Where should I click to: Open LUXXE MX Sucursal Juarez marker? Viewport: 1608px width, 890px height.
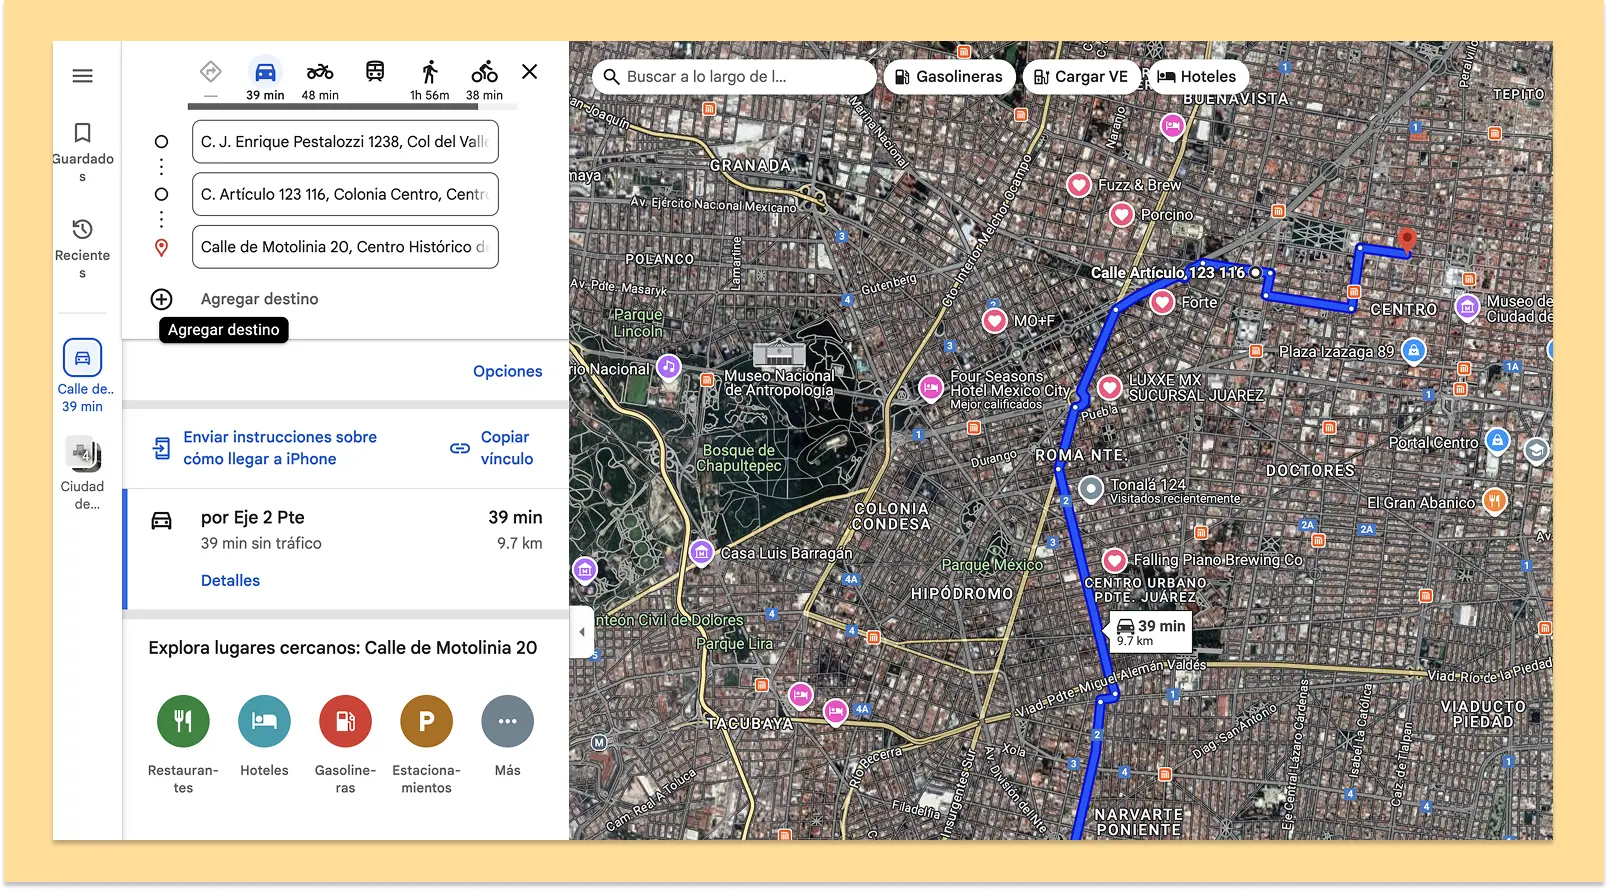click(1110, 388)
